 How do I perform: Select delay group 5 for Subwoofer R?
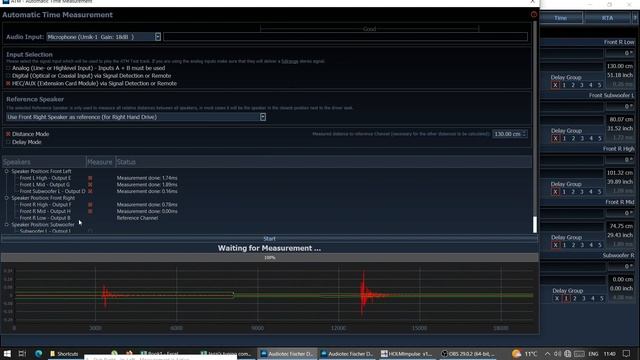coord(601,298)
